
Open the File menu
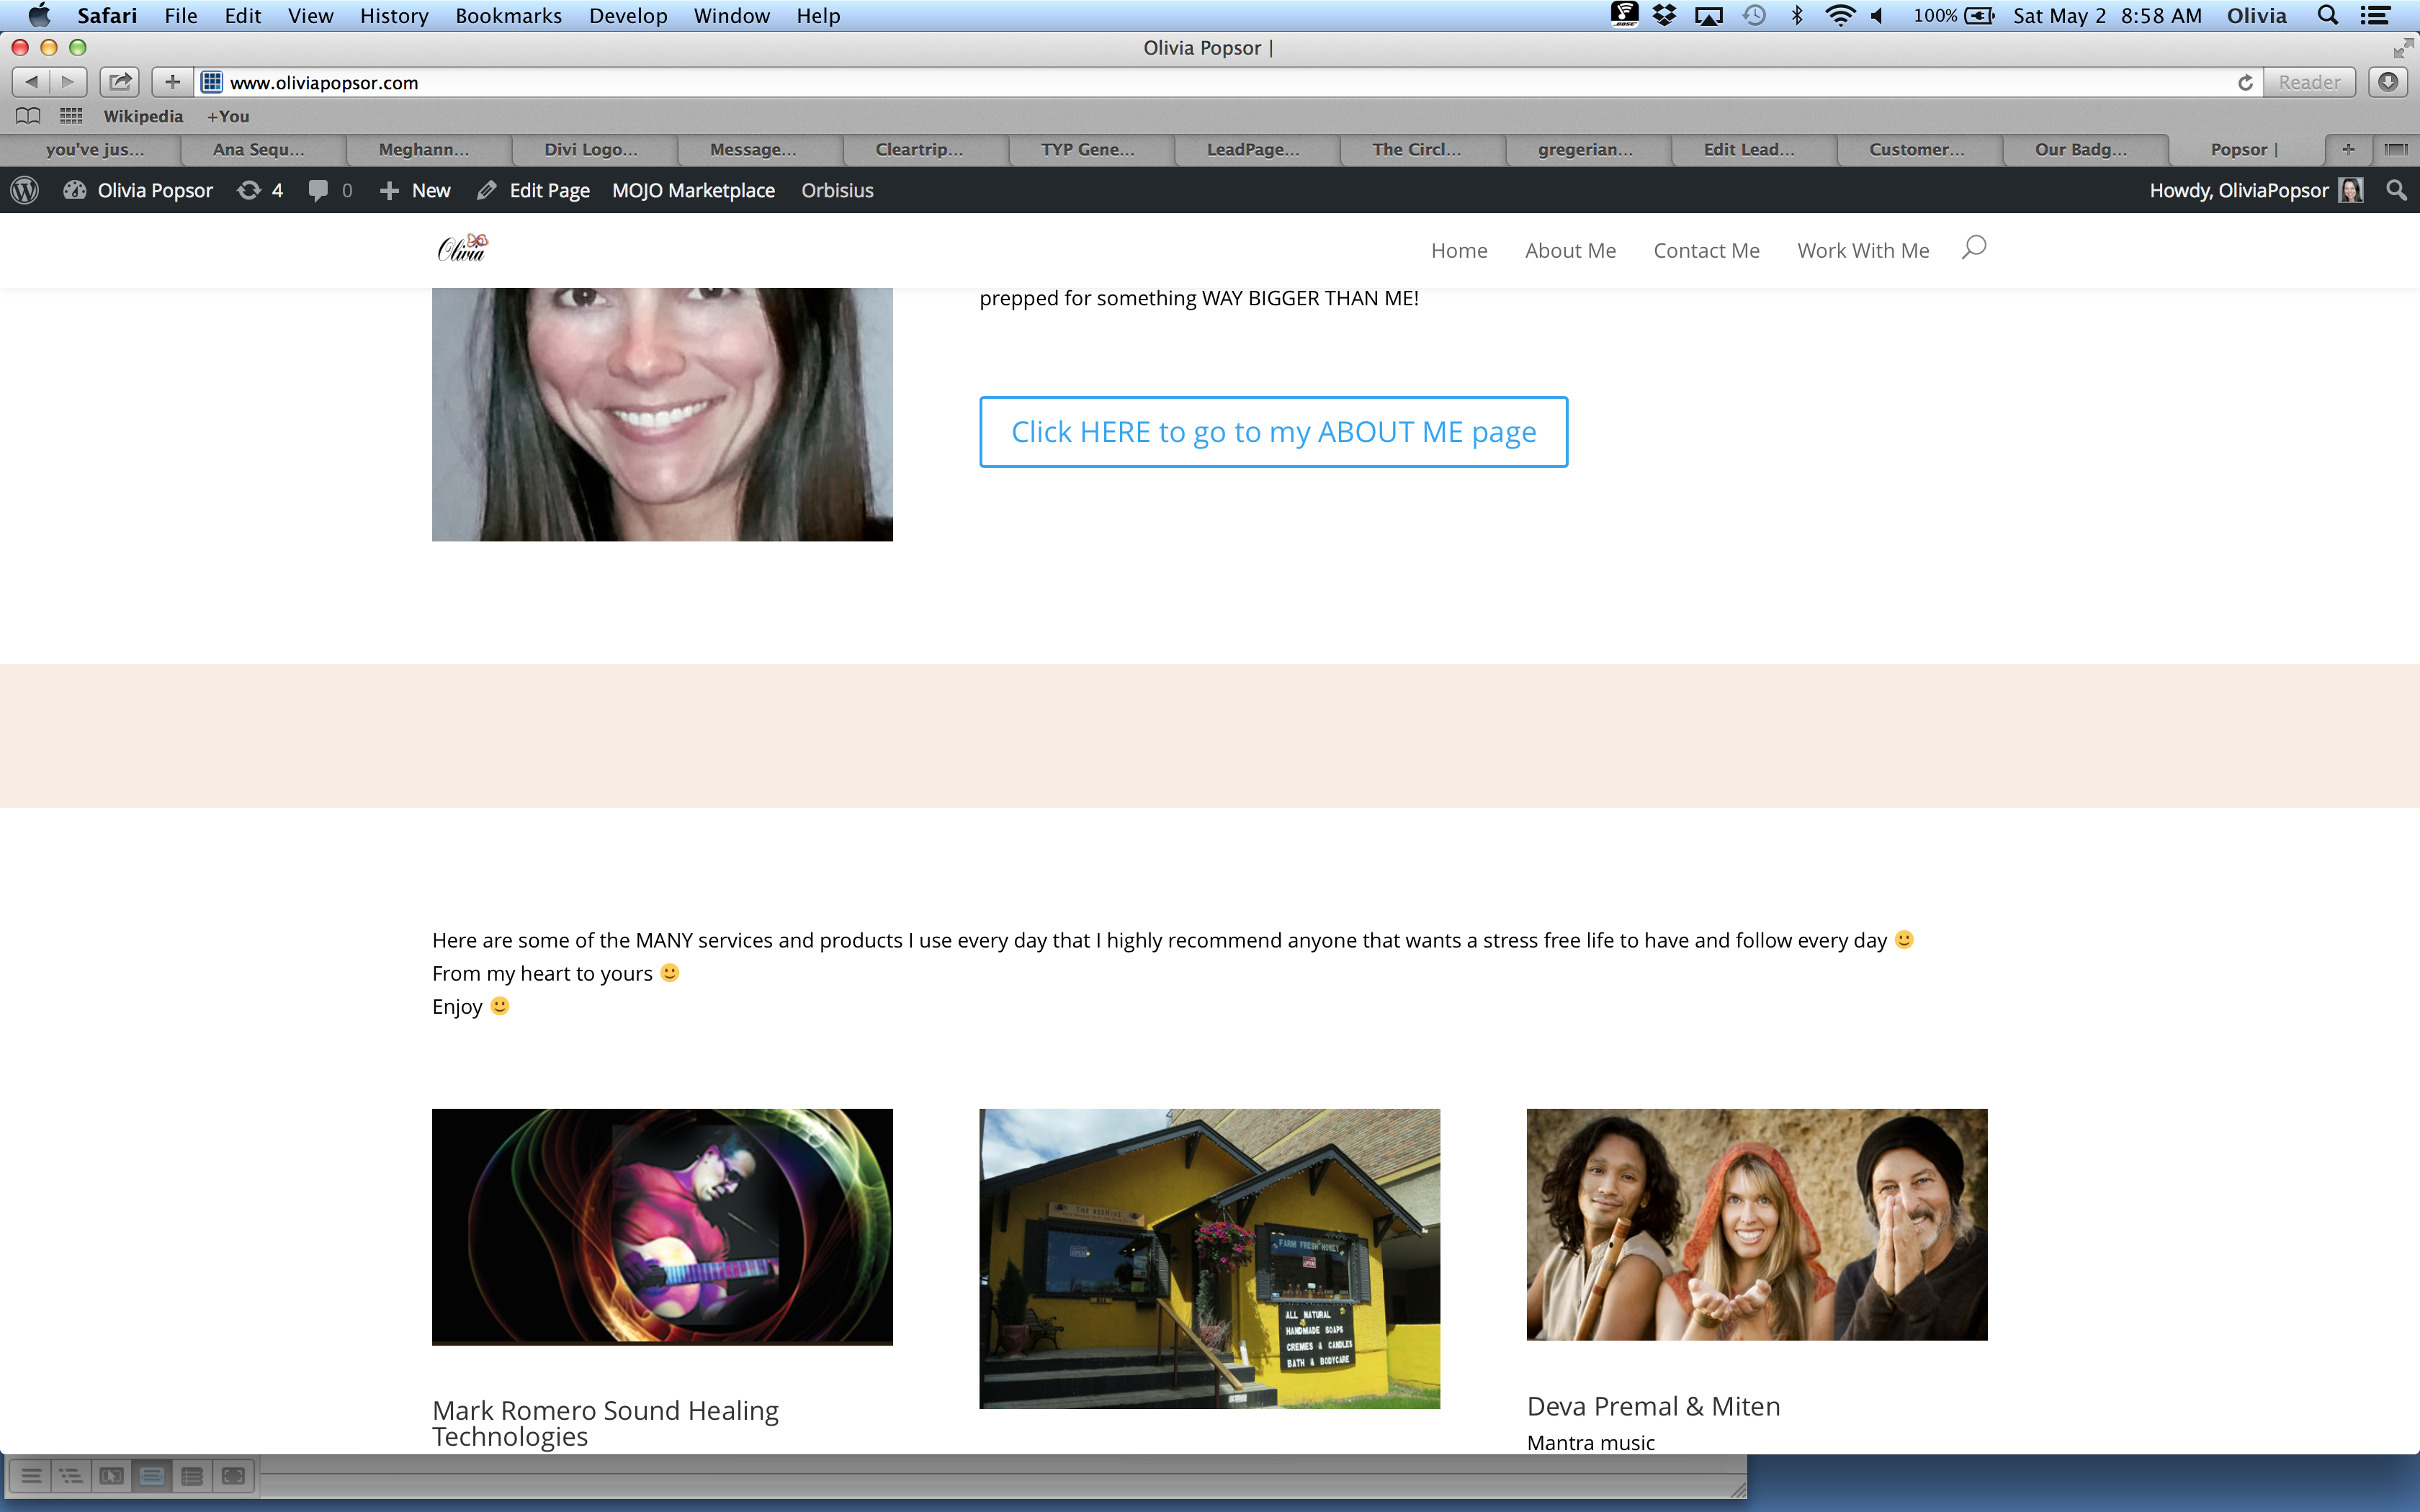click(x=181, y=16)
